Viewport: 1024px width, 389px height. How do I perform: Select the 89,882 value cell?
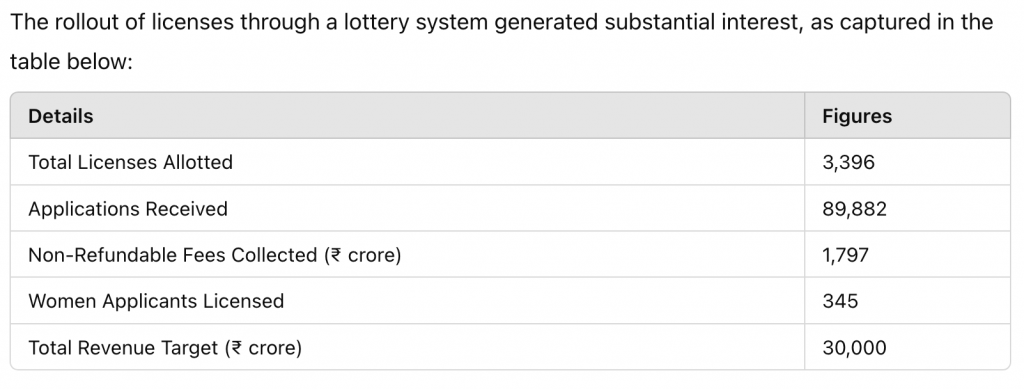point(907,208)
